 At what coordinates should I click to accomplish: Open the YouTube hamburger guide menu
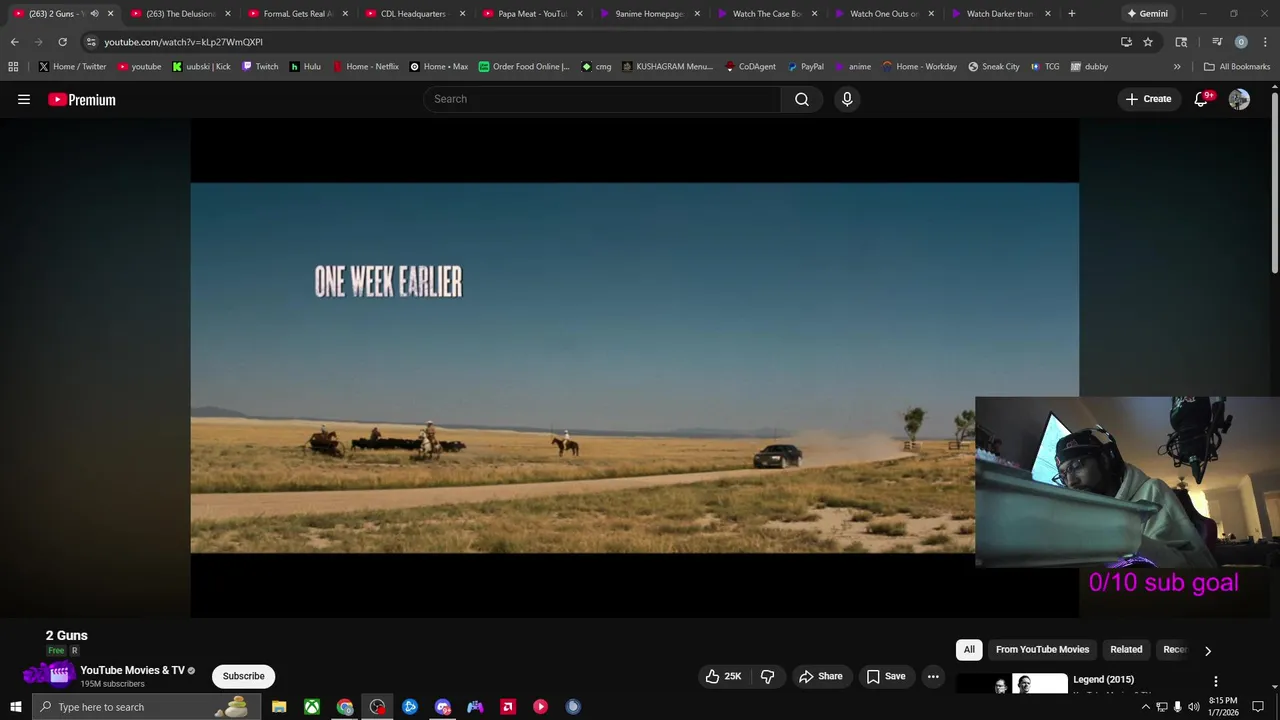24,99
